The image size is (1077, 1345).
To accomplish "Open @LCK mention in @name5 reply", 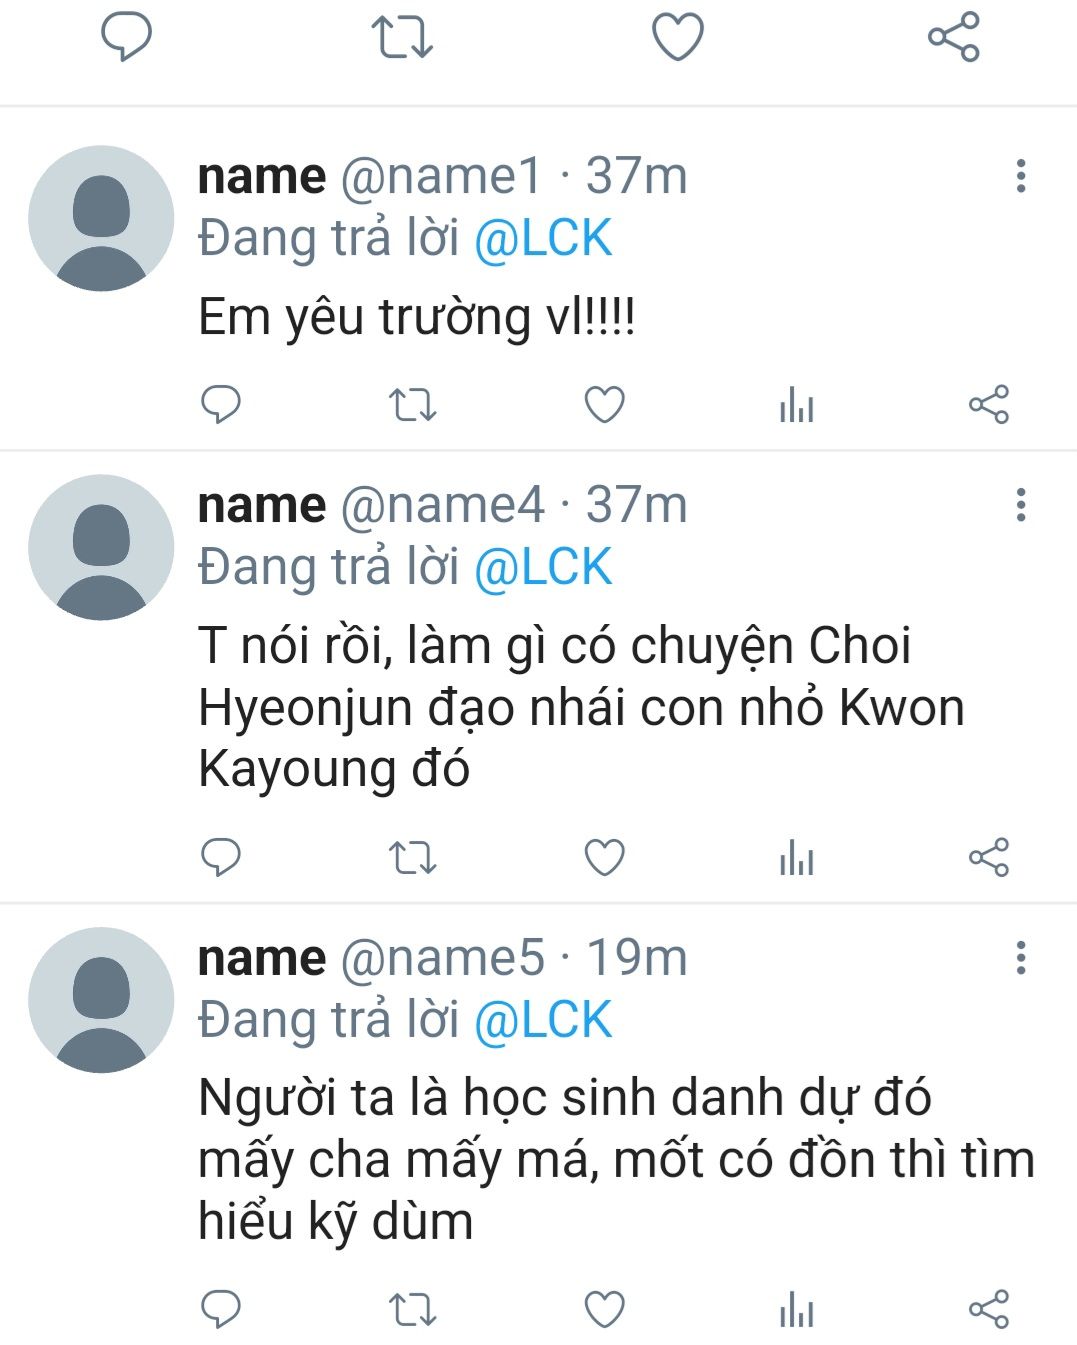I will 542,1020.
